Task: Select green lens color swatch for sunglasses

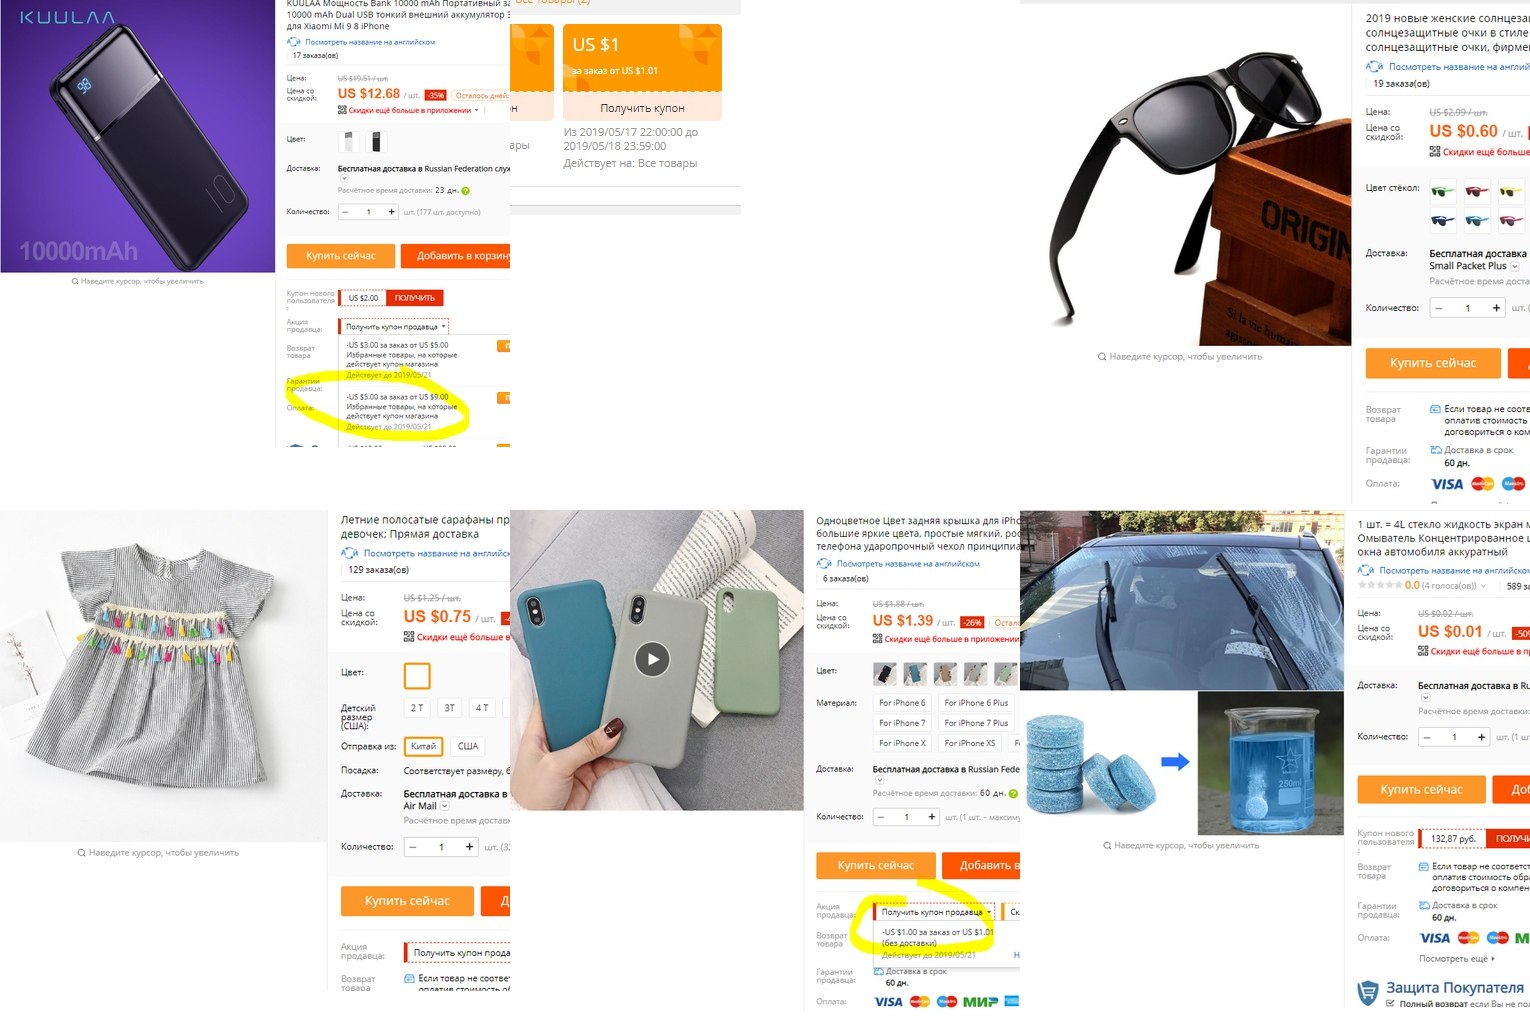Action: (1443, 191)
